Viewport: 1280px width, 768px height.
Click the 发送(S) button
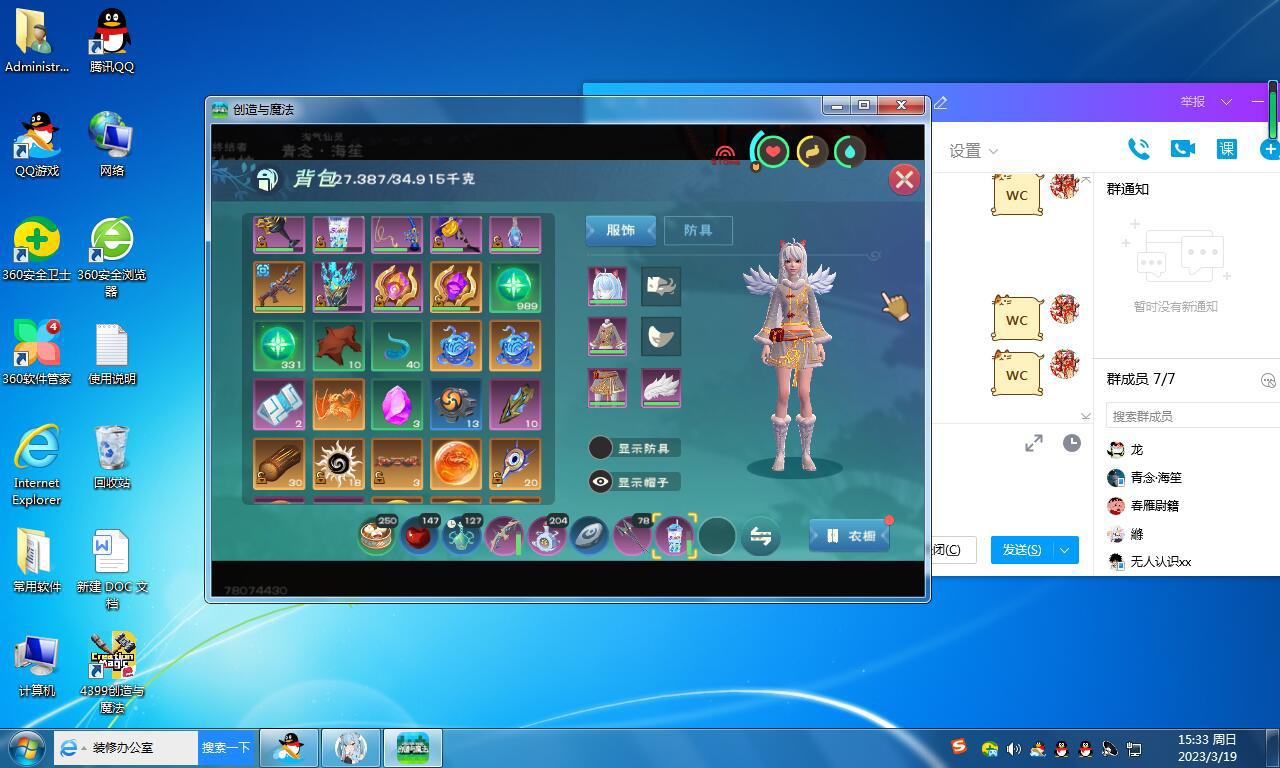click(1022, 550)
